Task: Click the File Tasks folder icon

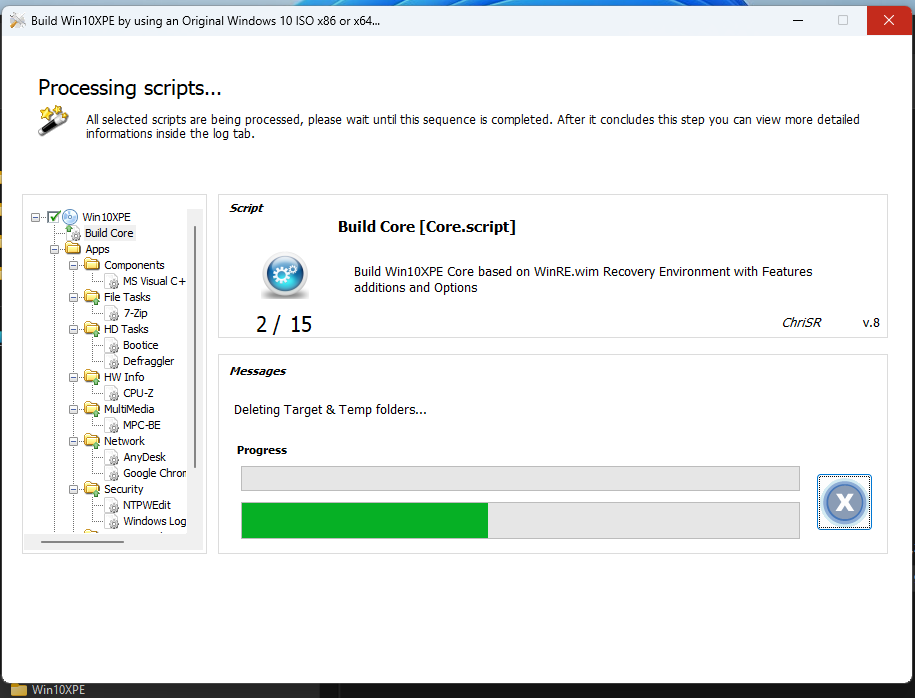Action: [92, 297]
